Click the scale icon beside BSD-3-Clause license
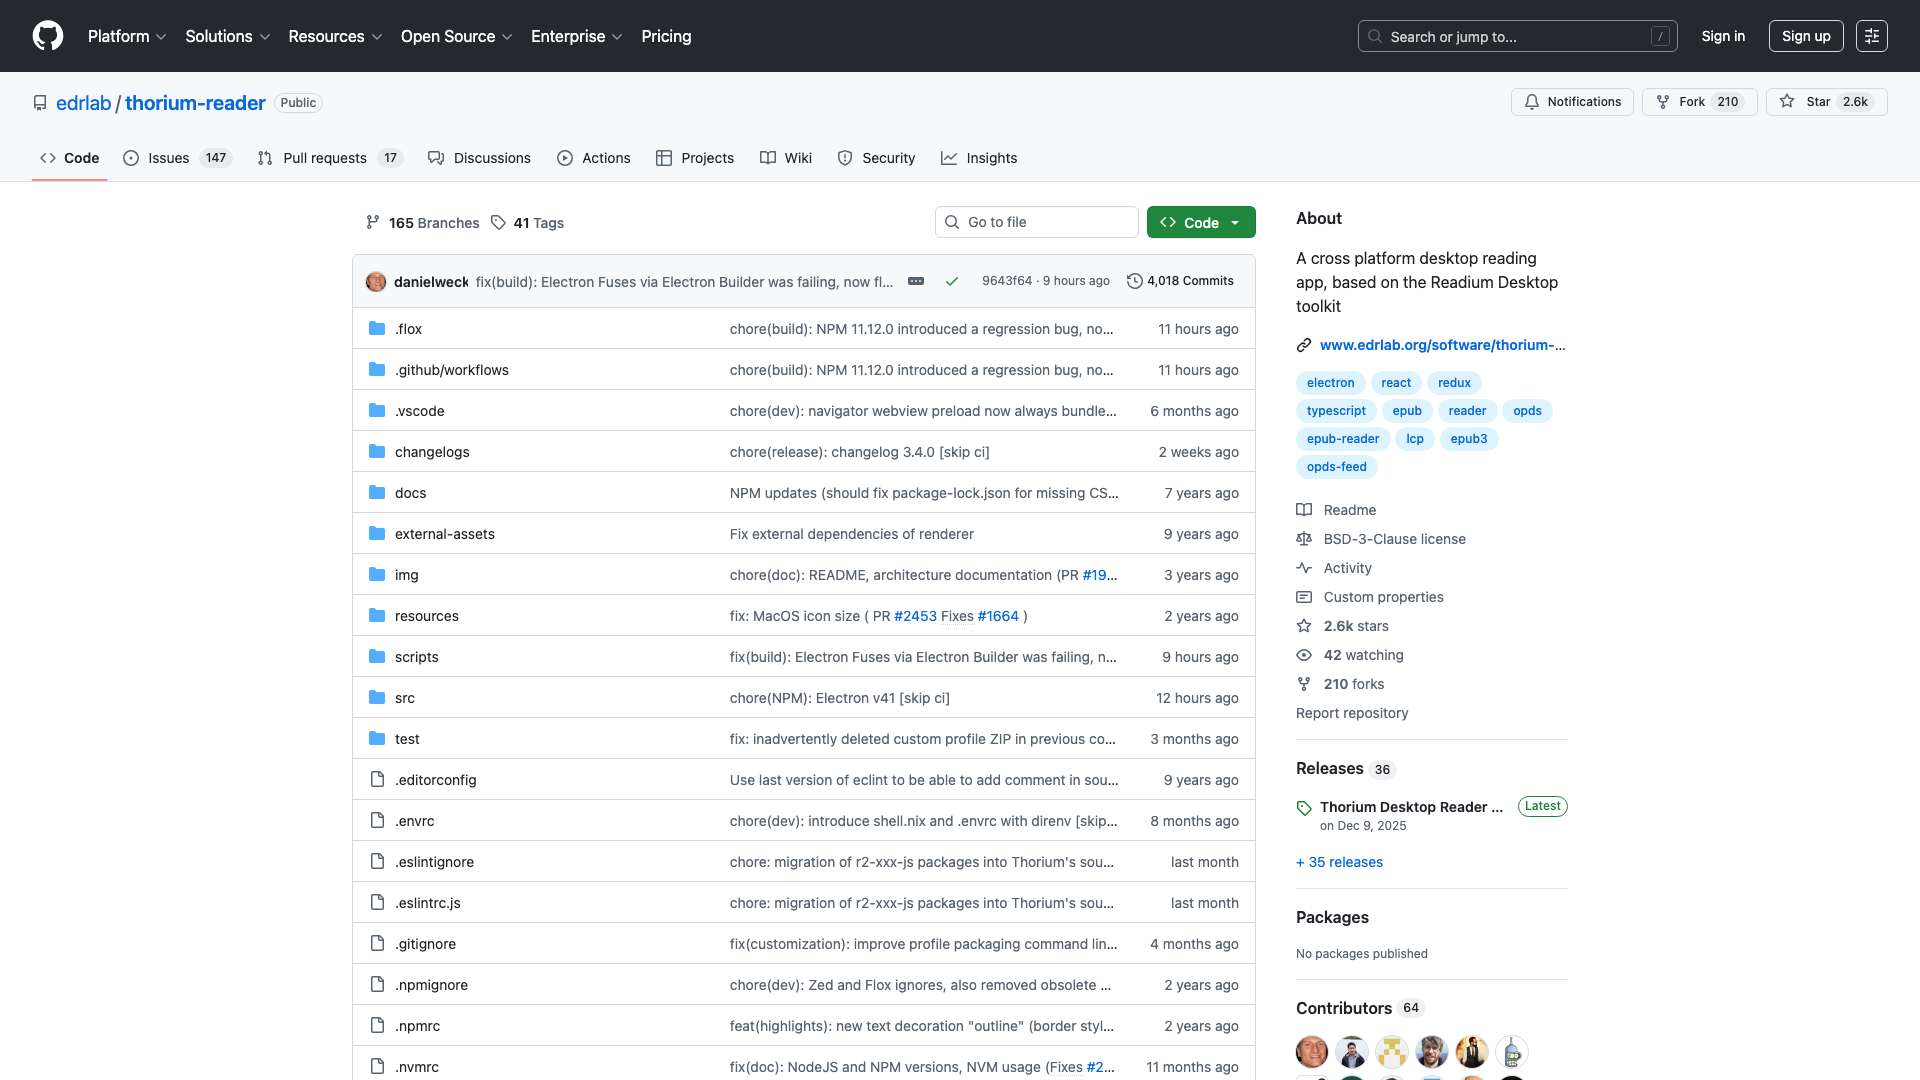Screen dimensions: 1920x1080 [1304, 539]
